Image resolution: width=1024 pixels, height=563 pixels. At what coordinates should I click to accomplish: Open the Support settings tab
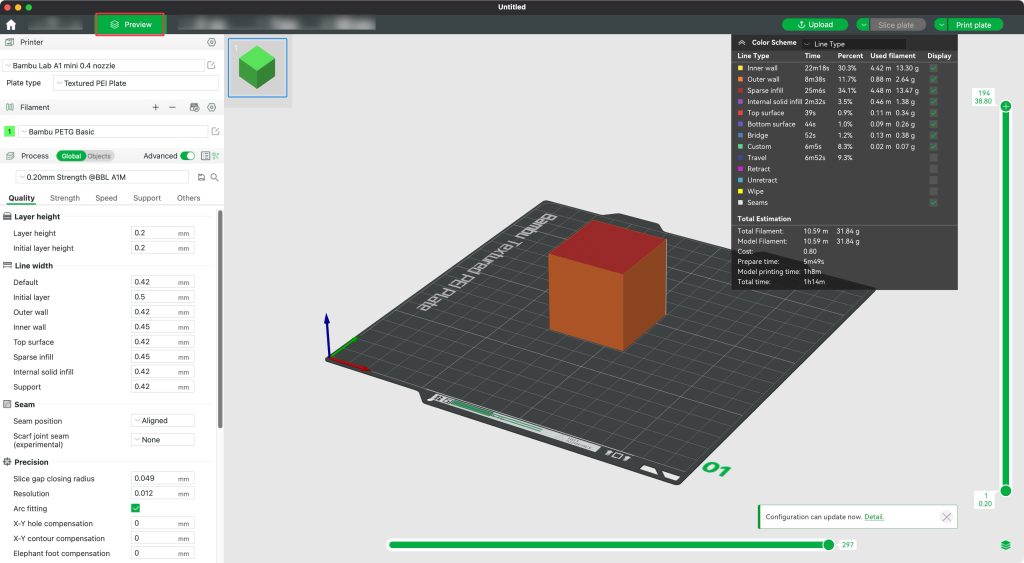[147, 198]
